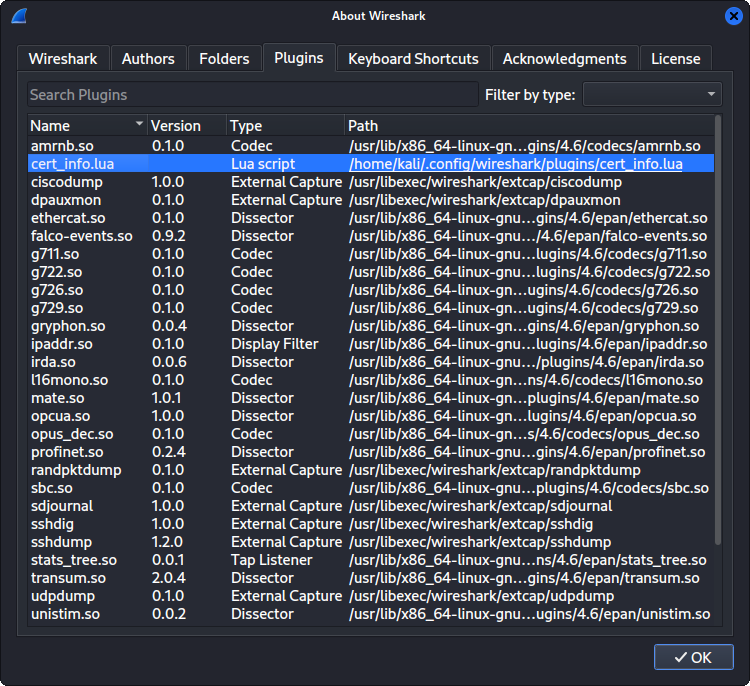Open the Filter by type dropdown
The width and height of the screenshot is (750, 686).
point(652,94)
